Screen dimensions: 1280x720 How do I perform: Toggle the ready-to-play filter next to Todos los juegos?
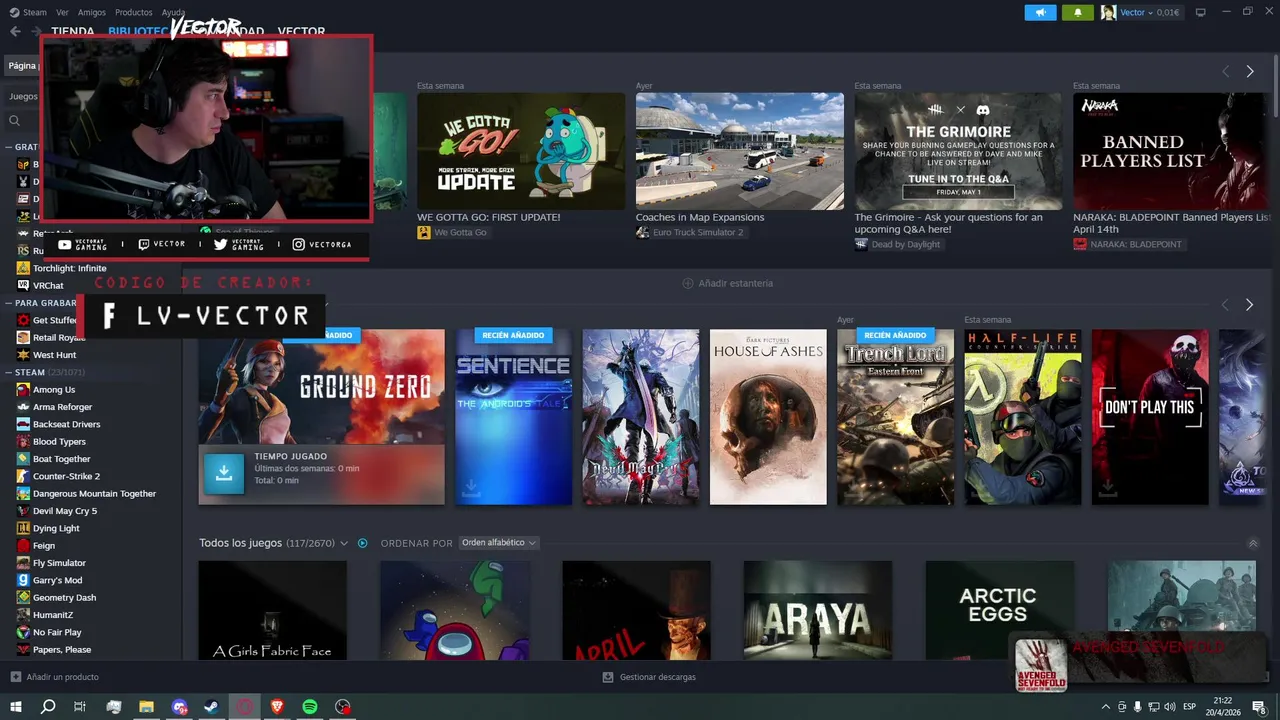coord(362,543)
